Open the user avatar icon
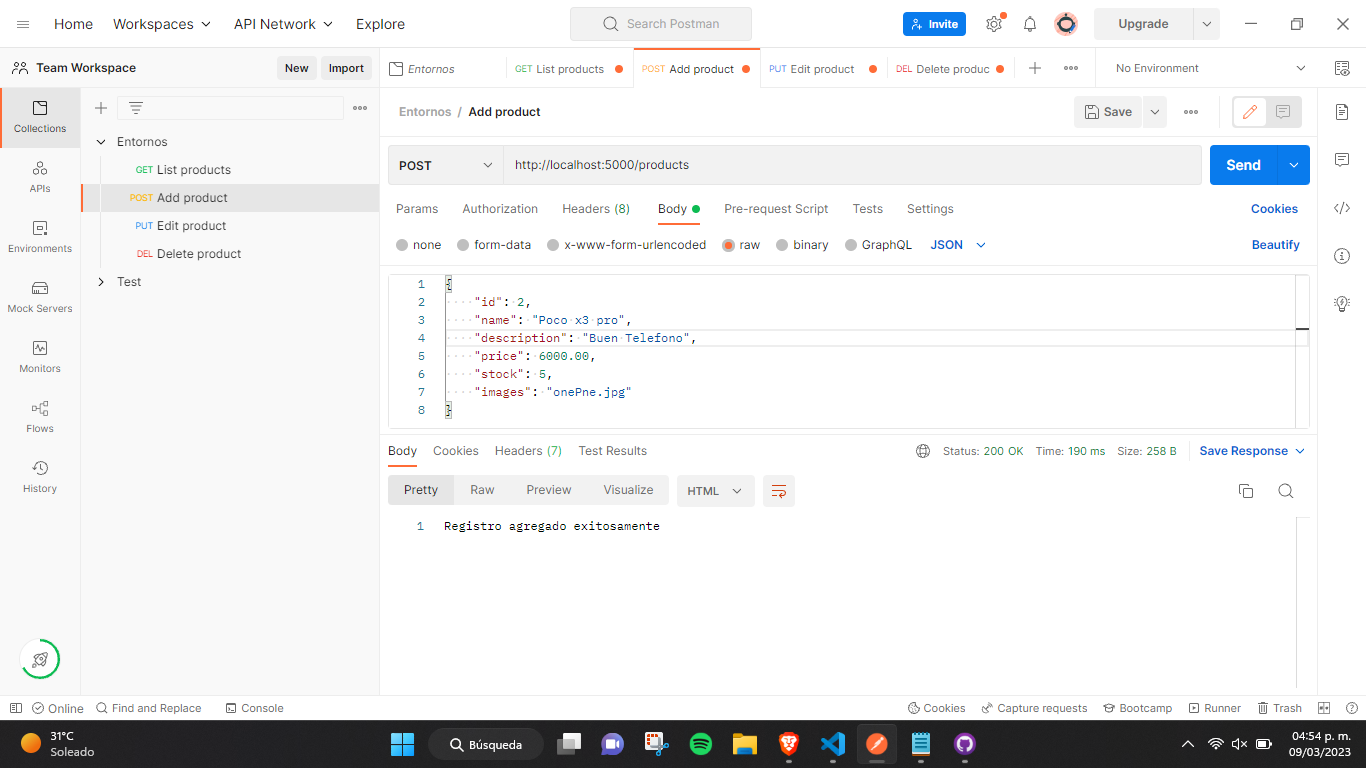This screenshot has height=768, width=1366. coord(1066,24)
